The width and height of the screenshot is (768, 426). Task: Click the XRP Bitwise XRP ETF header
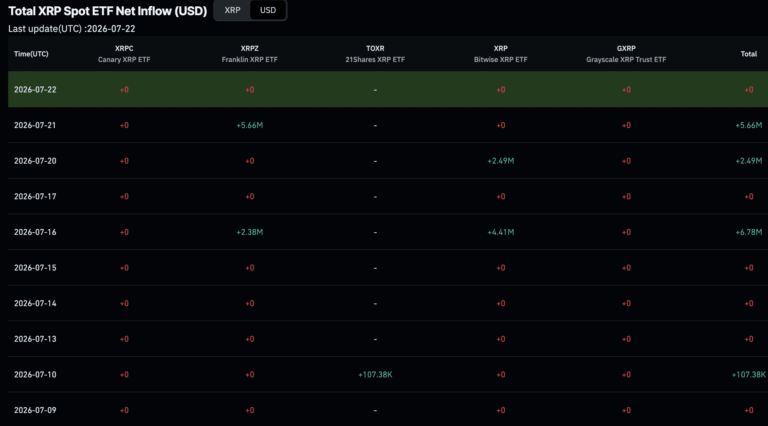pyautogui.click(x=501, y=54)
